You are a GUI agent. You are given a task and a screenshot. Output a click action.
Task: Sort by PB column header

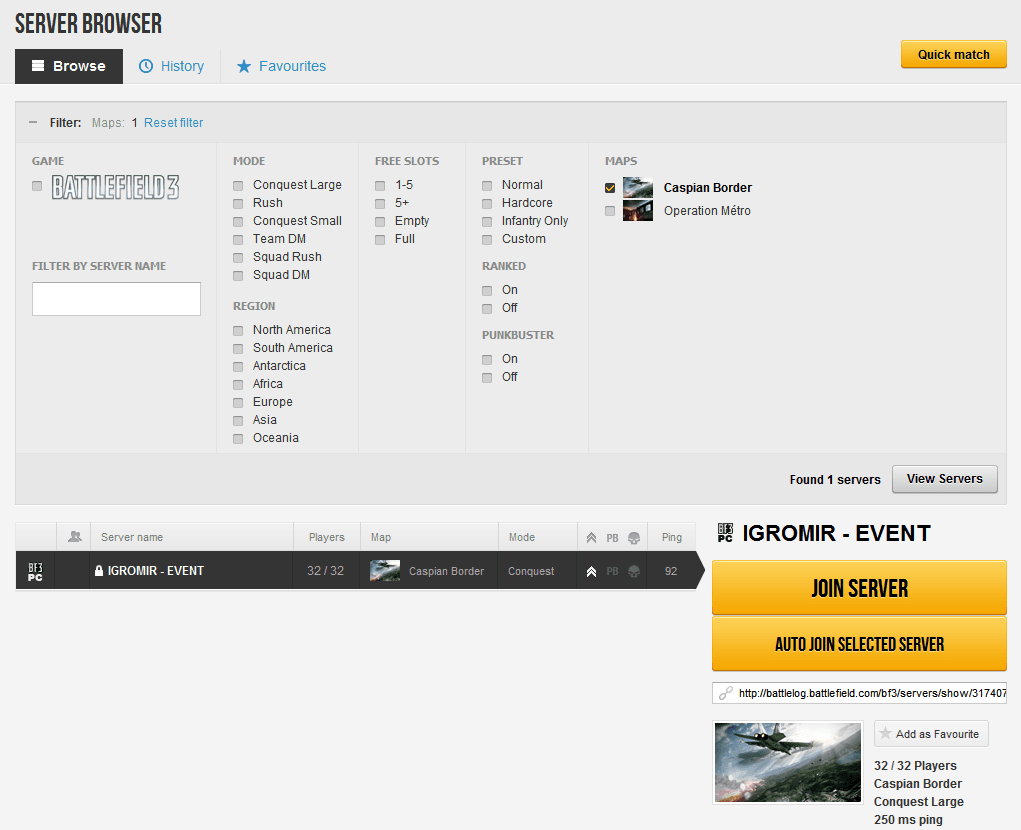click(612, 538)
